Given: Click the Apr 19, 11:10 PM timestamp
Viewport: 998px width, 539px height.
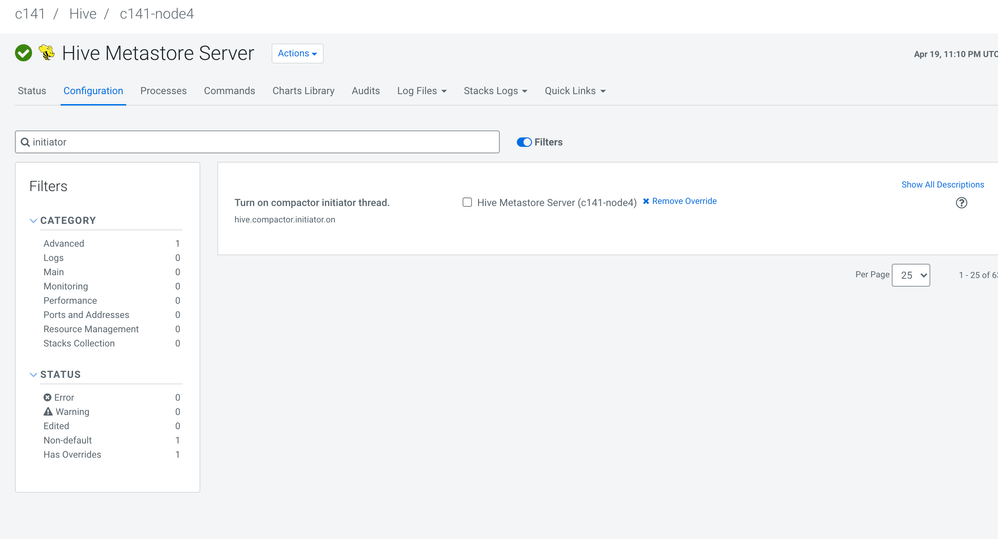Looking at the screenshot, I should pyautogui.click(x=955, y=54).
